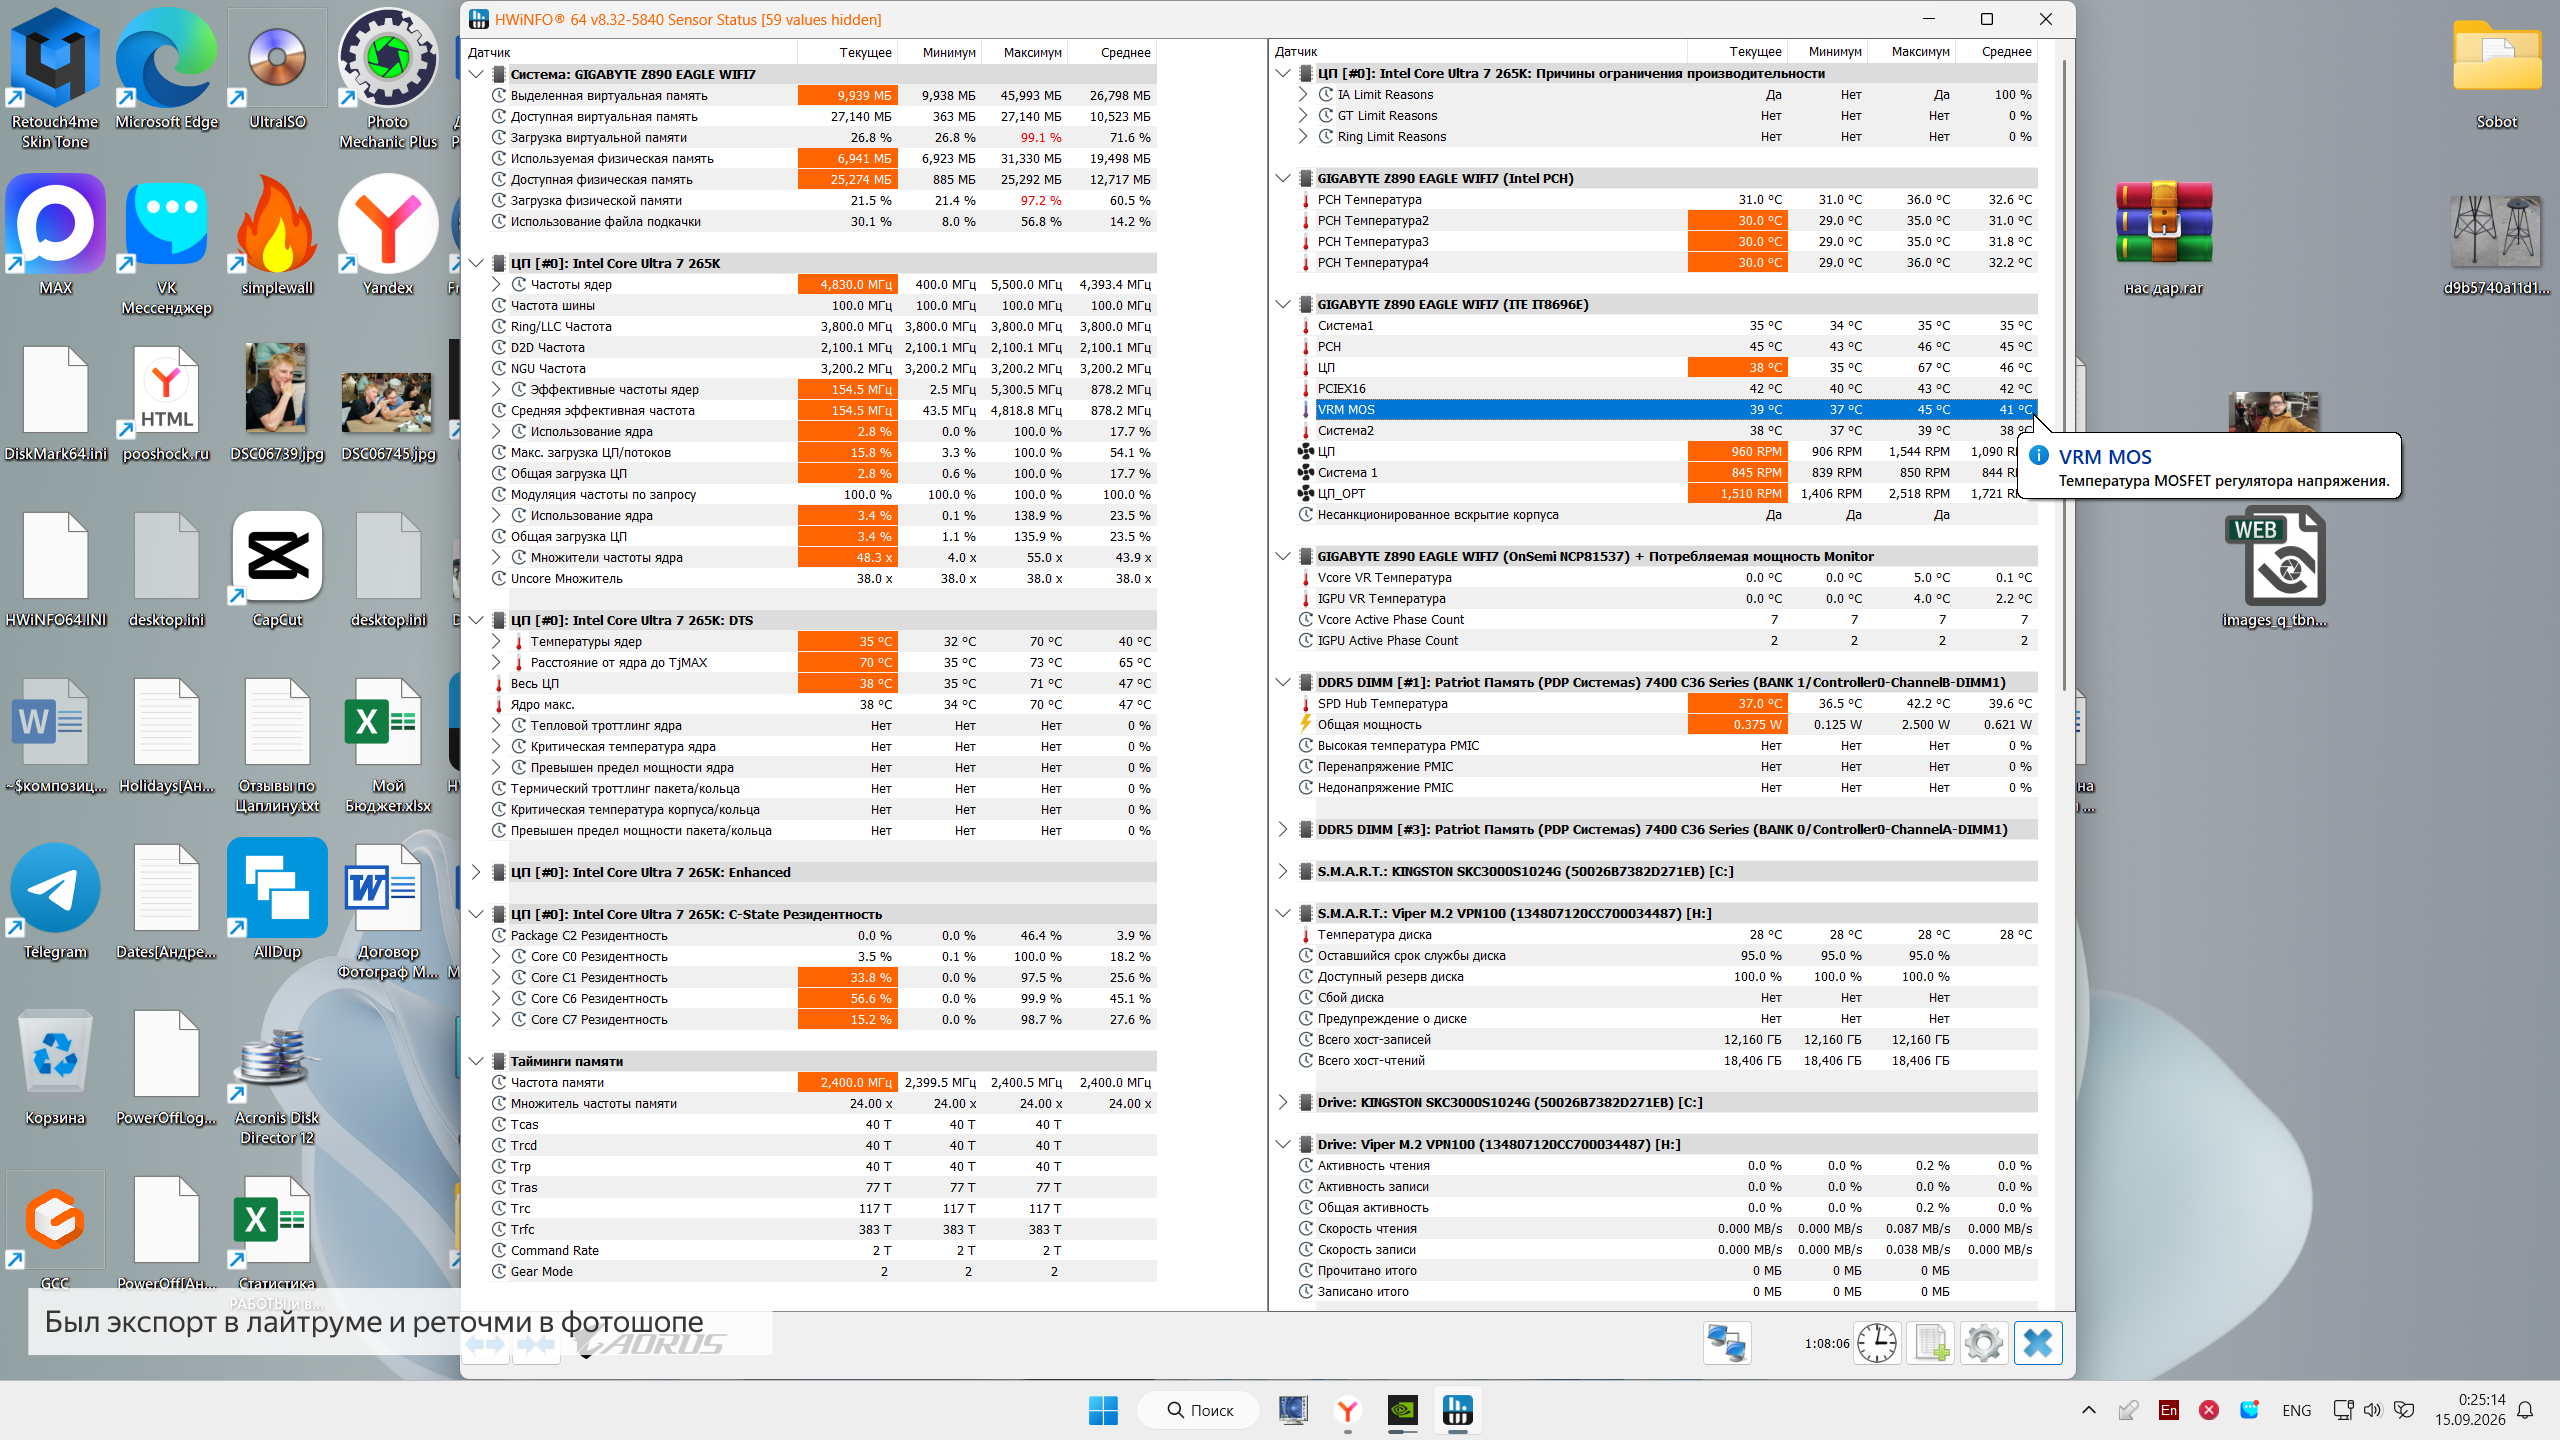Click Датчик column header in right panel

(1480, 51)
